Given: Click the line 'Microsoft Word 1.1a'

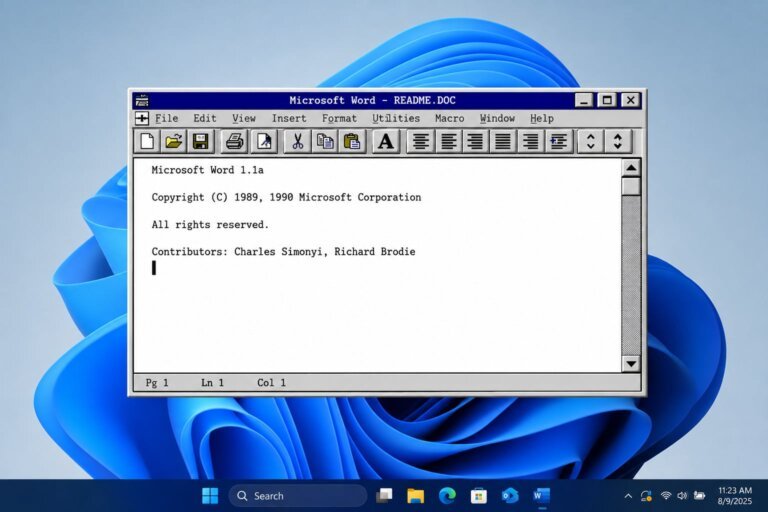Looking at the screenshot, I should click(208, 170).
